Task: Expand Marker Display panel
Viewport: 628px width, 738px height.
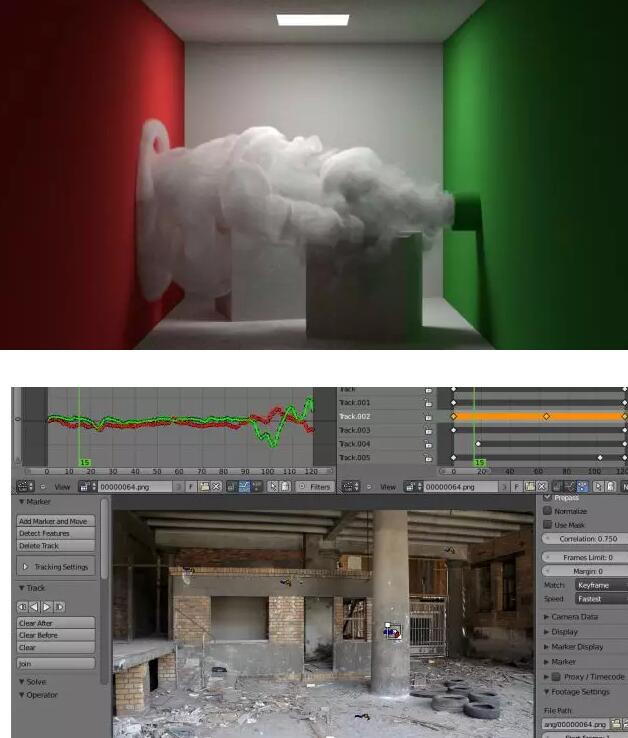Action: point(547,647)
